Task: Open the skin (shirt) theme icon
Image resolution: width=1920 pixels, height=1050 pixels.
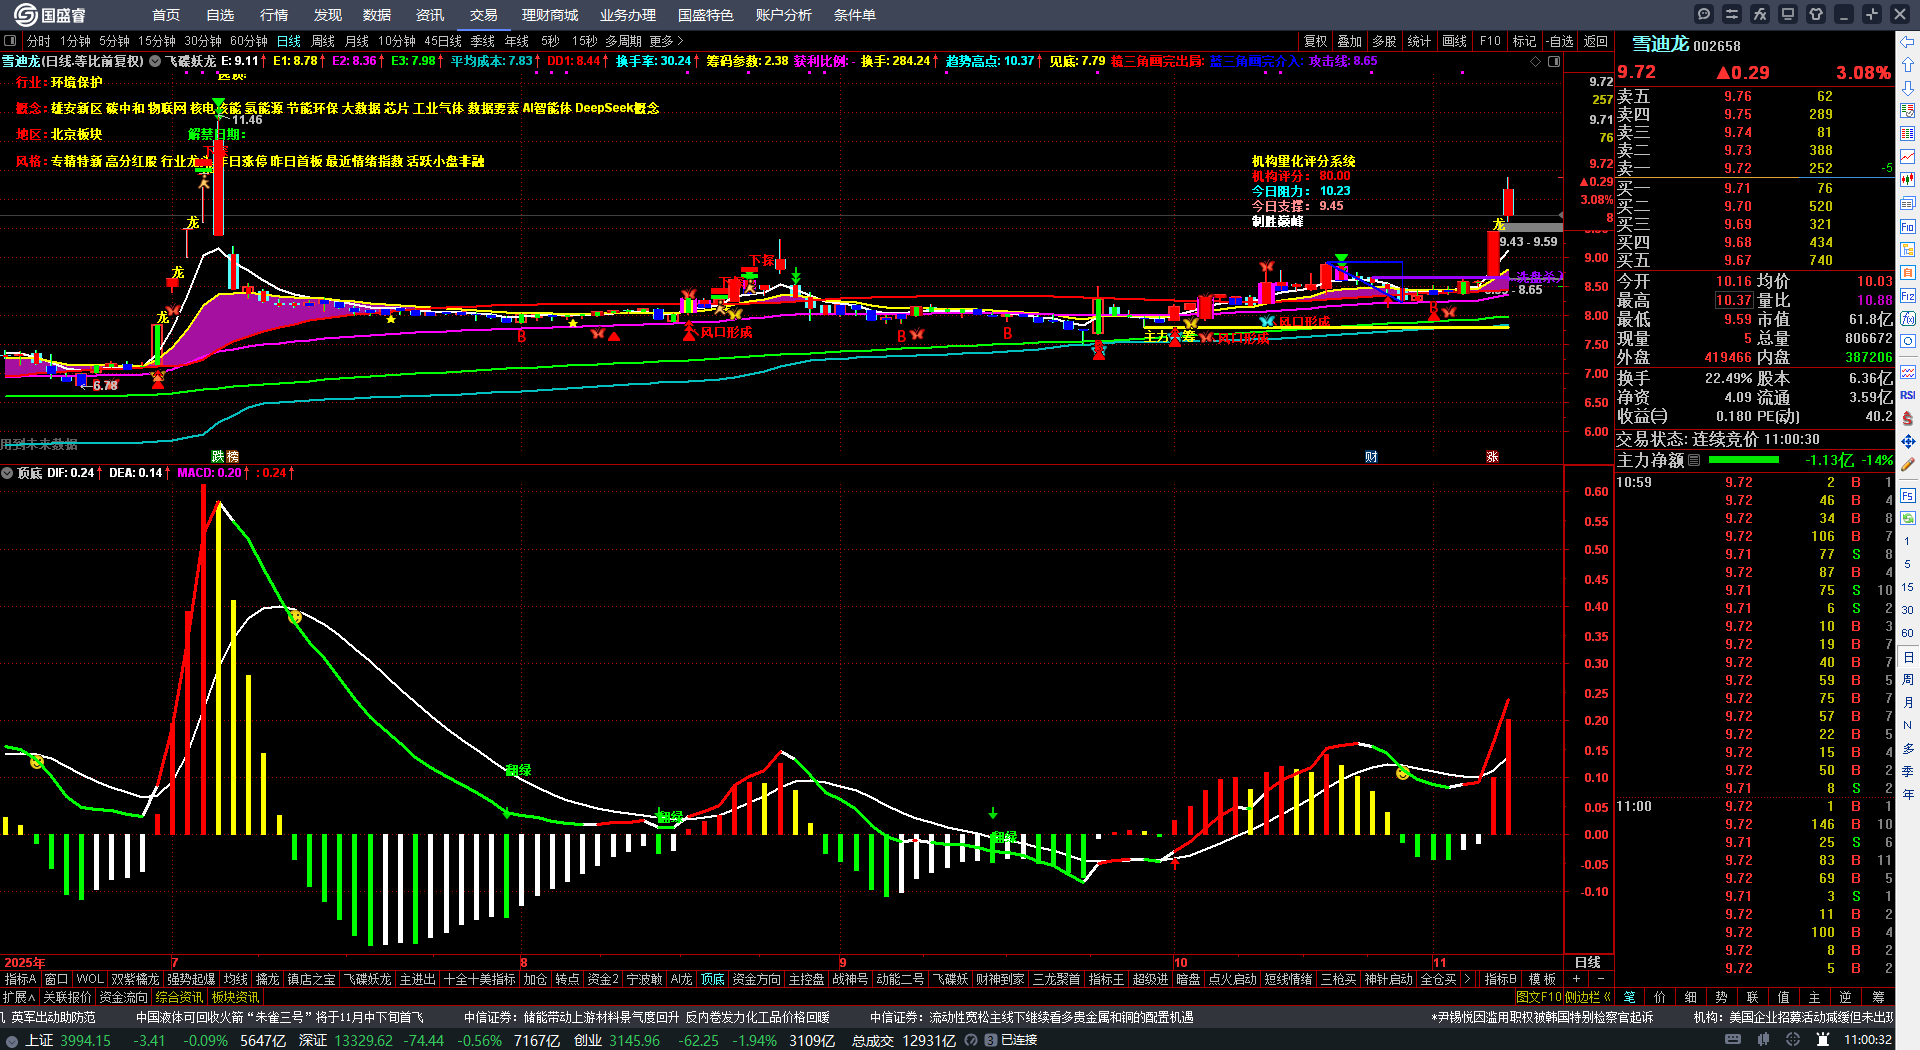Action: pyautogui.click(x=1816, y=14)
